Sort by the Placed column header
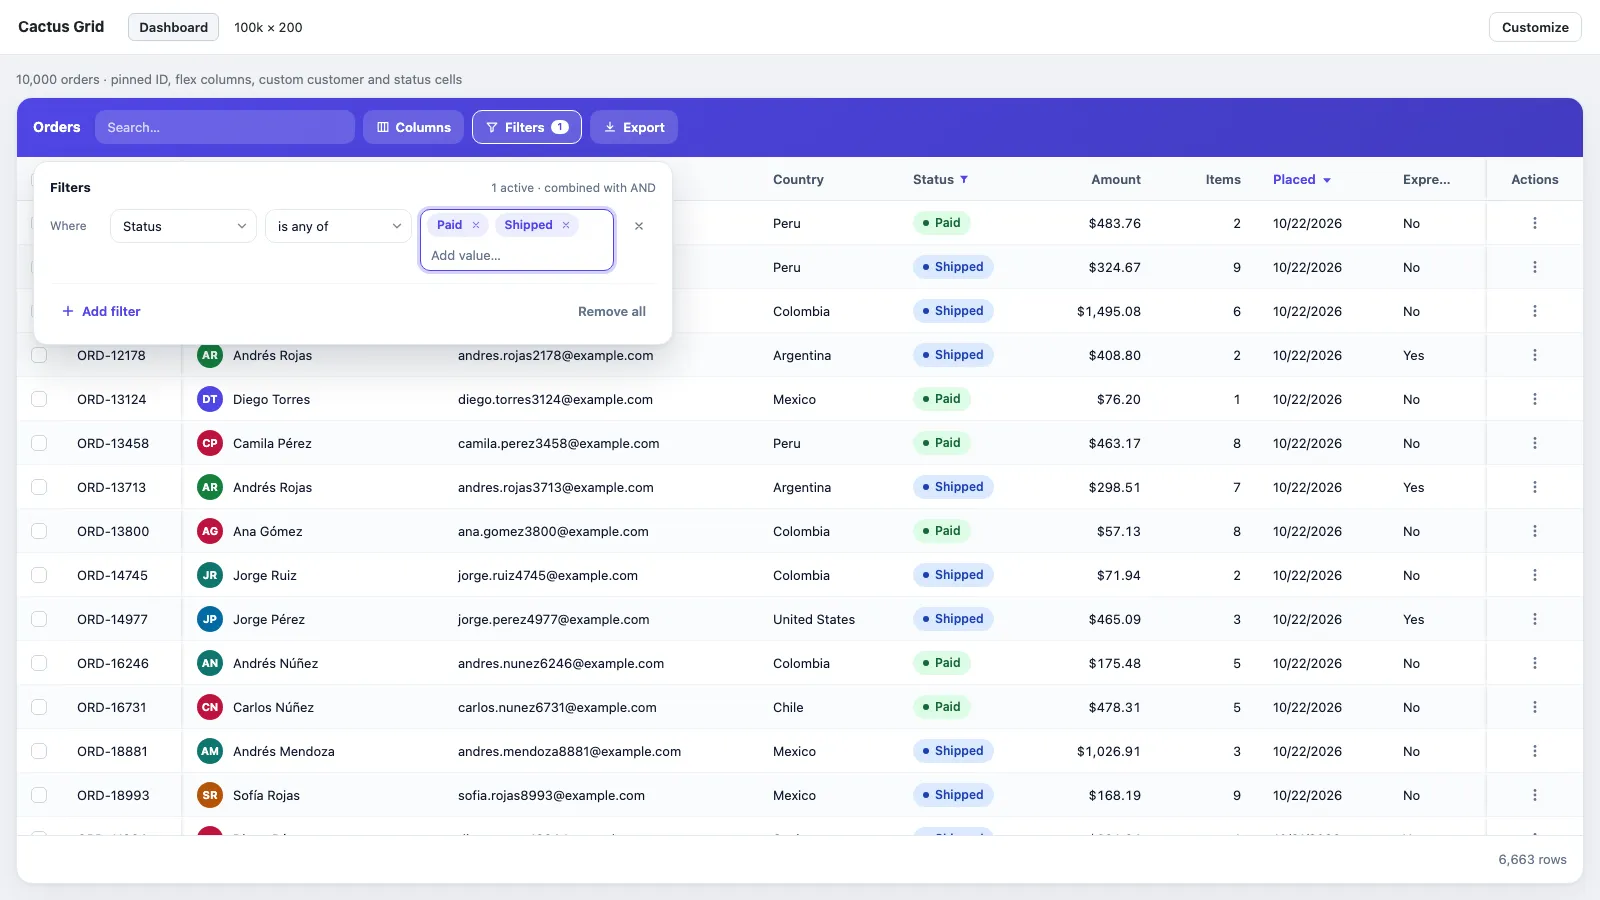The width and height of the screenshot is (1600, 900). [x=1301, y=180]
